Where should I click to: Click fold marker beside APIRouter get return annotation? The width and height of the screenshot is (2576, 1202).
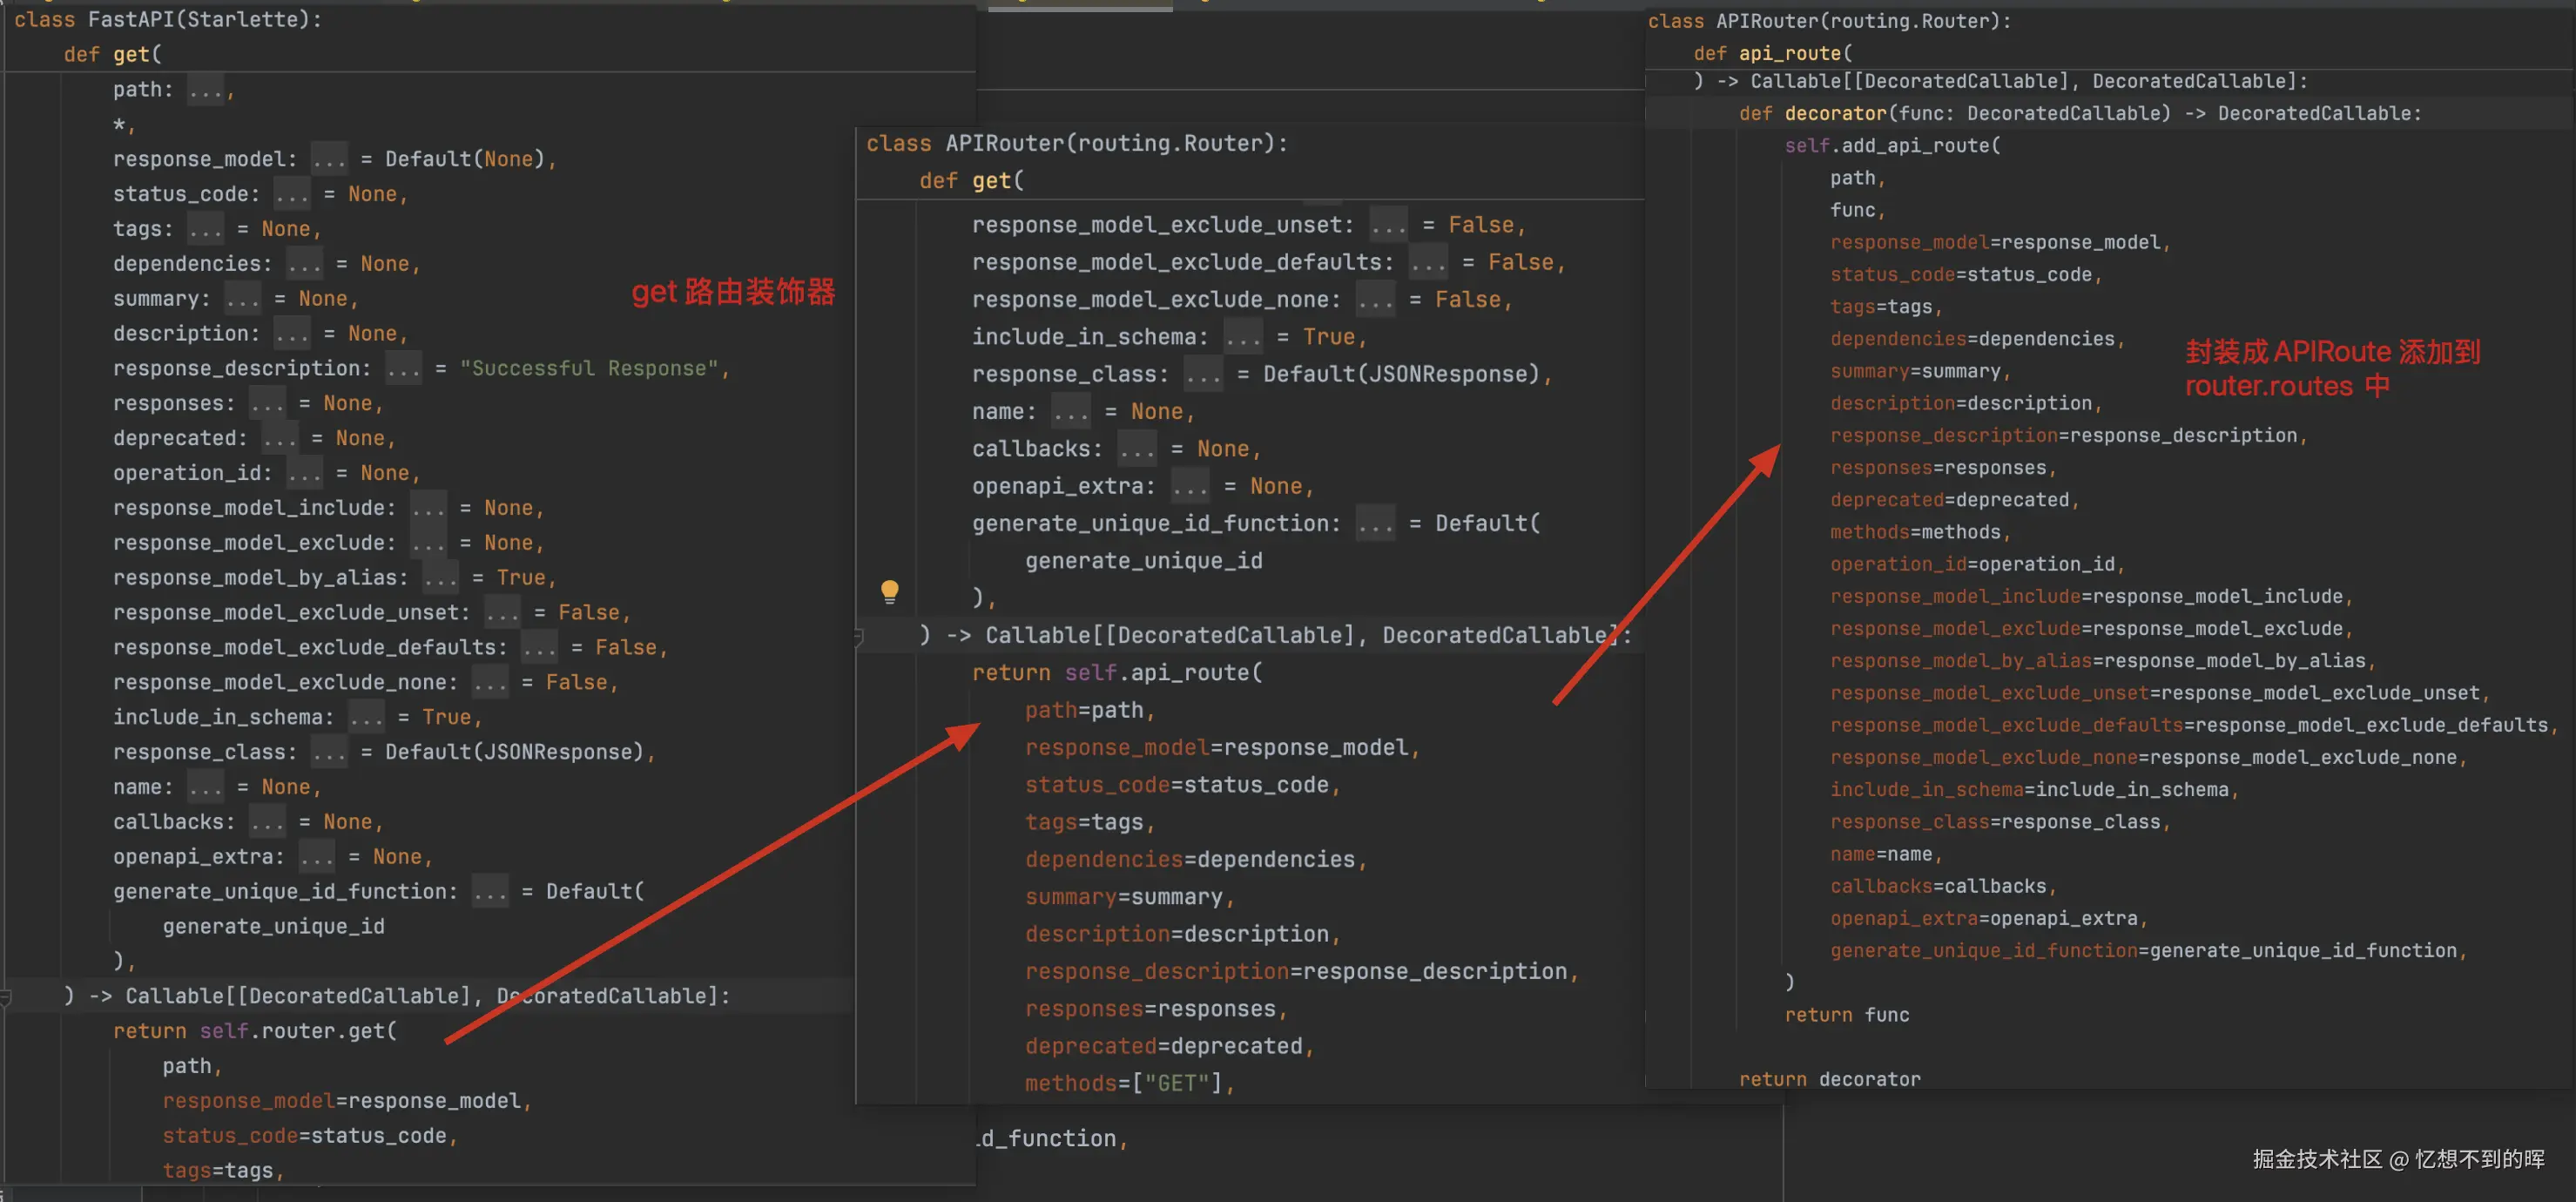coord(859,636)
